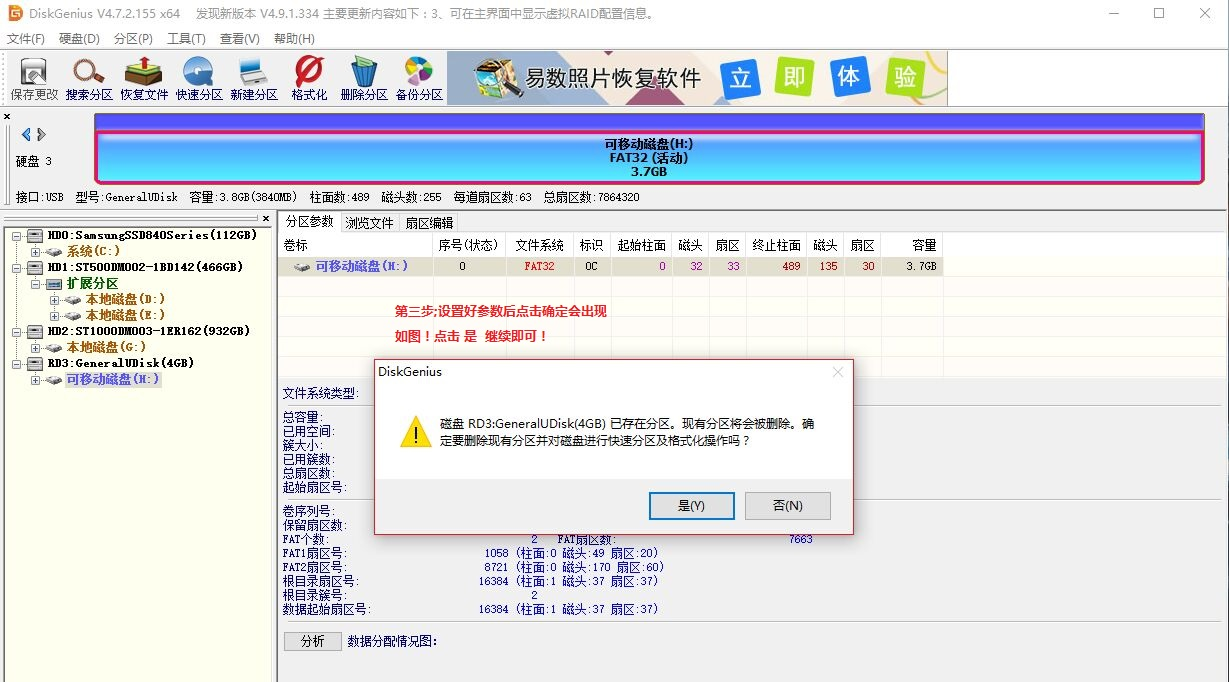Close the disk map pane with its X
The width and height of the screenshot is (1229, 682).
click(x=7, y=117)
